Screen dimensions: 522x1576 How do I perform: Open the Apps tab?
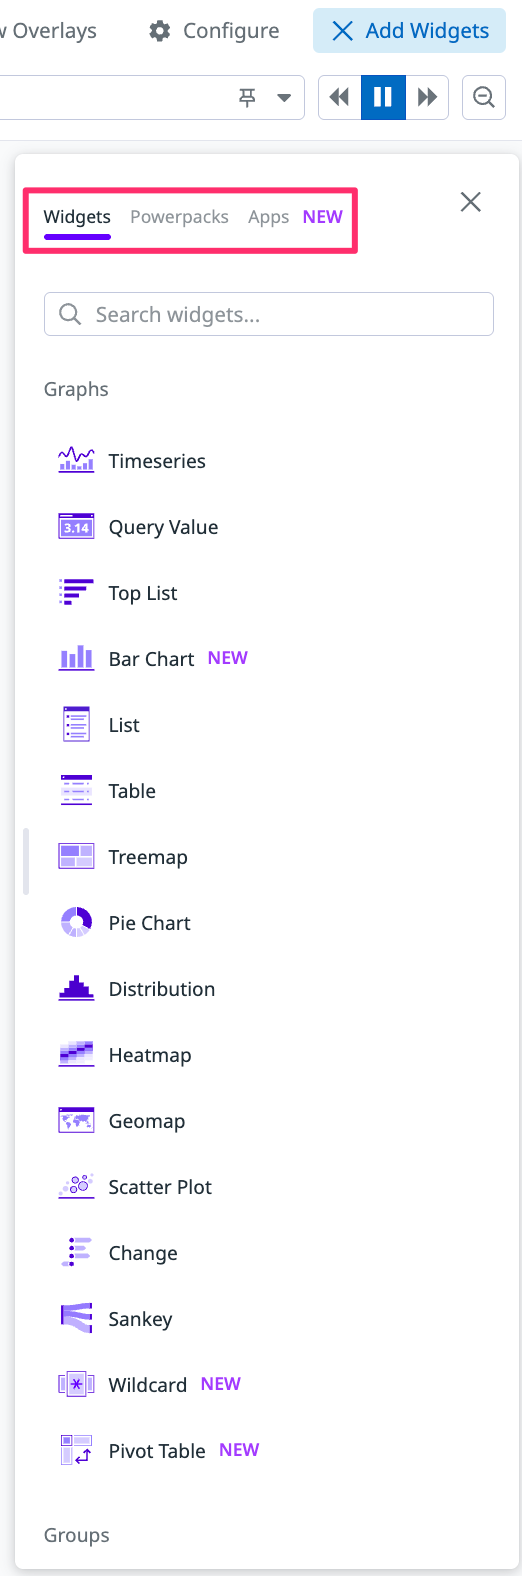pos(268,217)
